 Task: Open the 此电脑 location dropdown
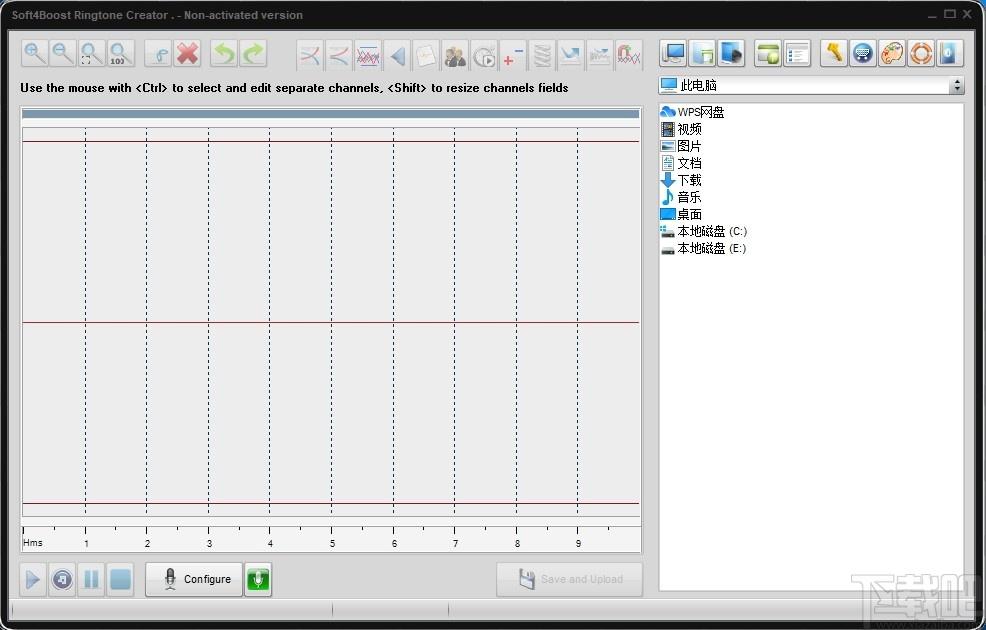tap(812, 86)
